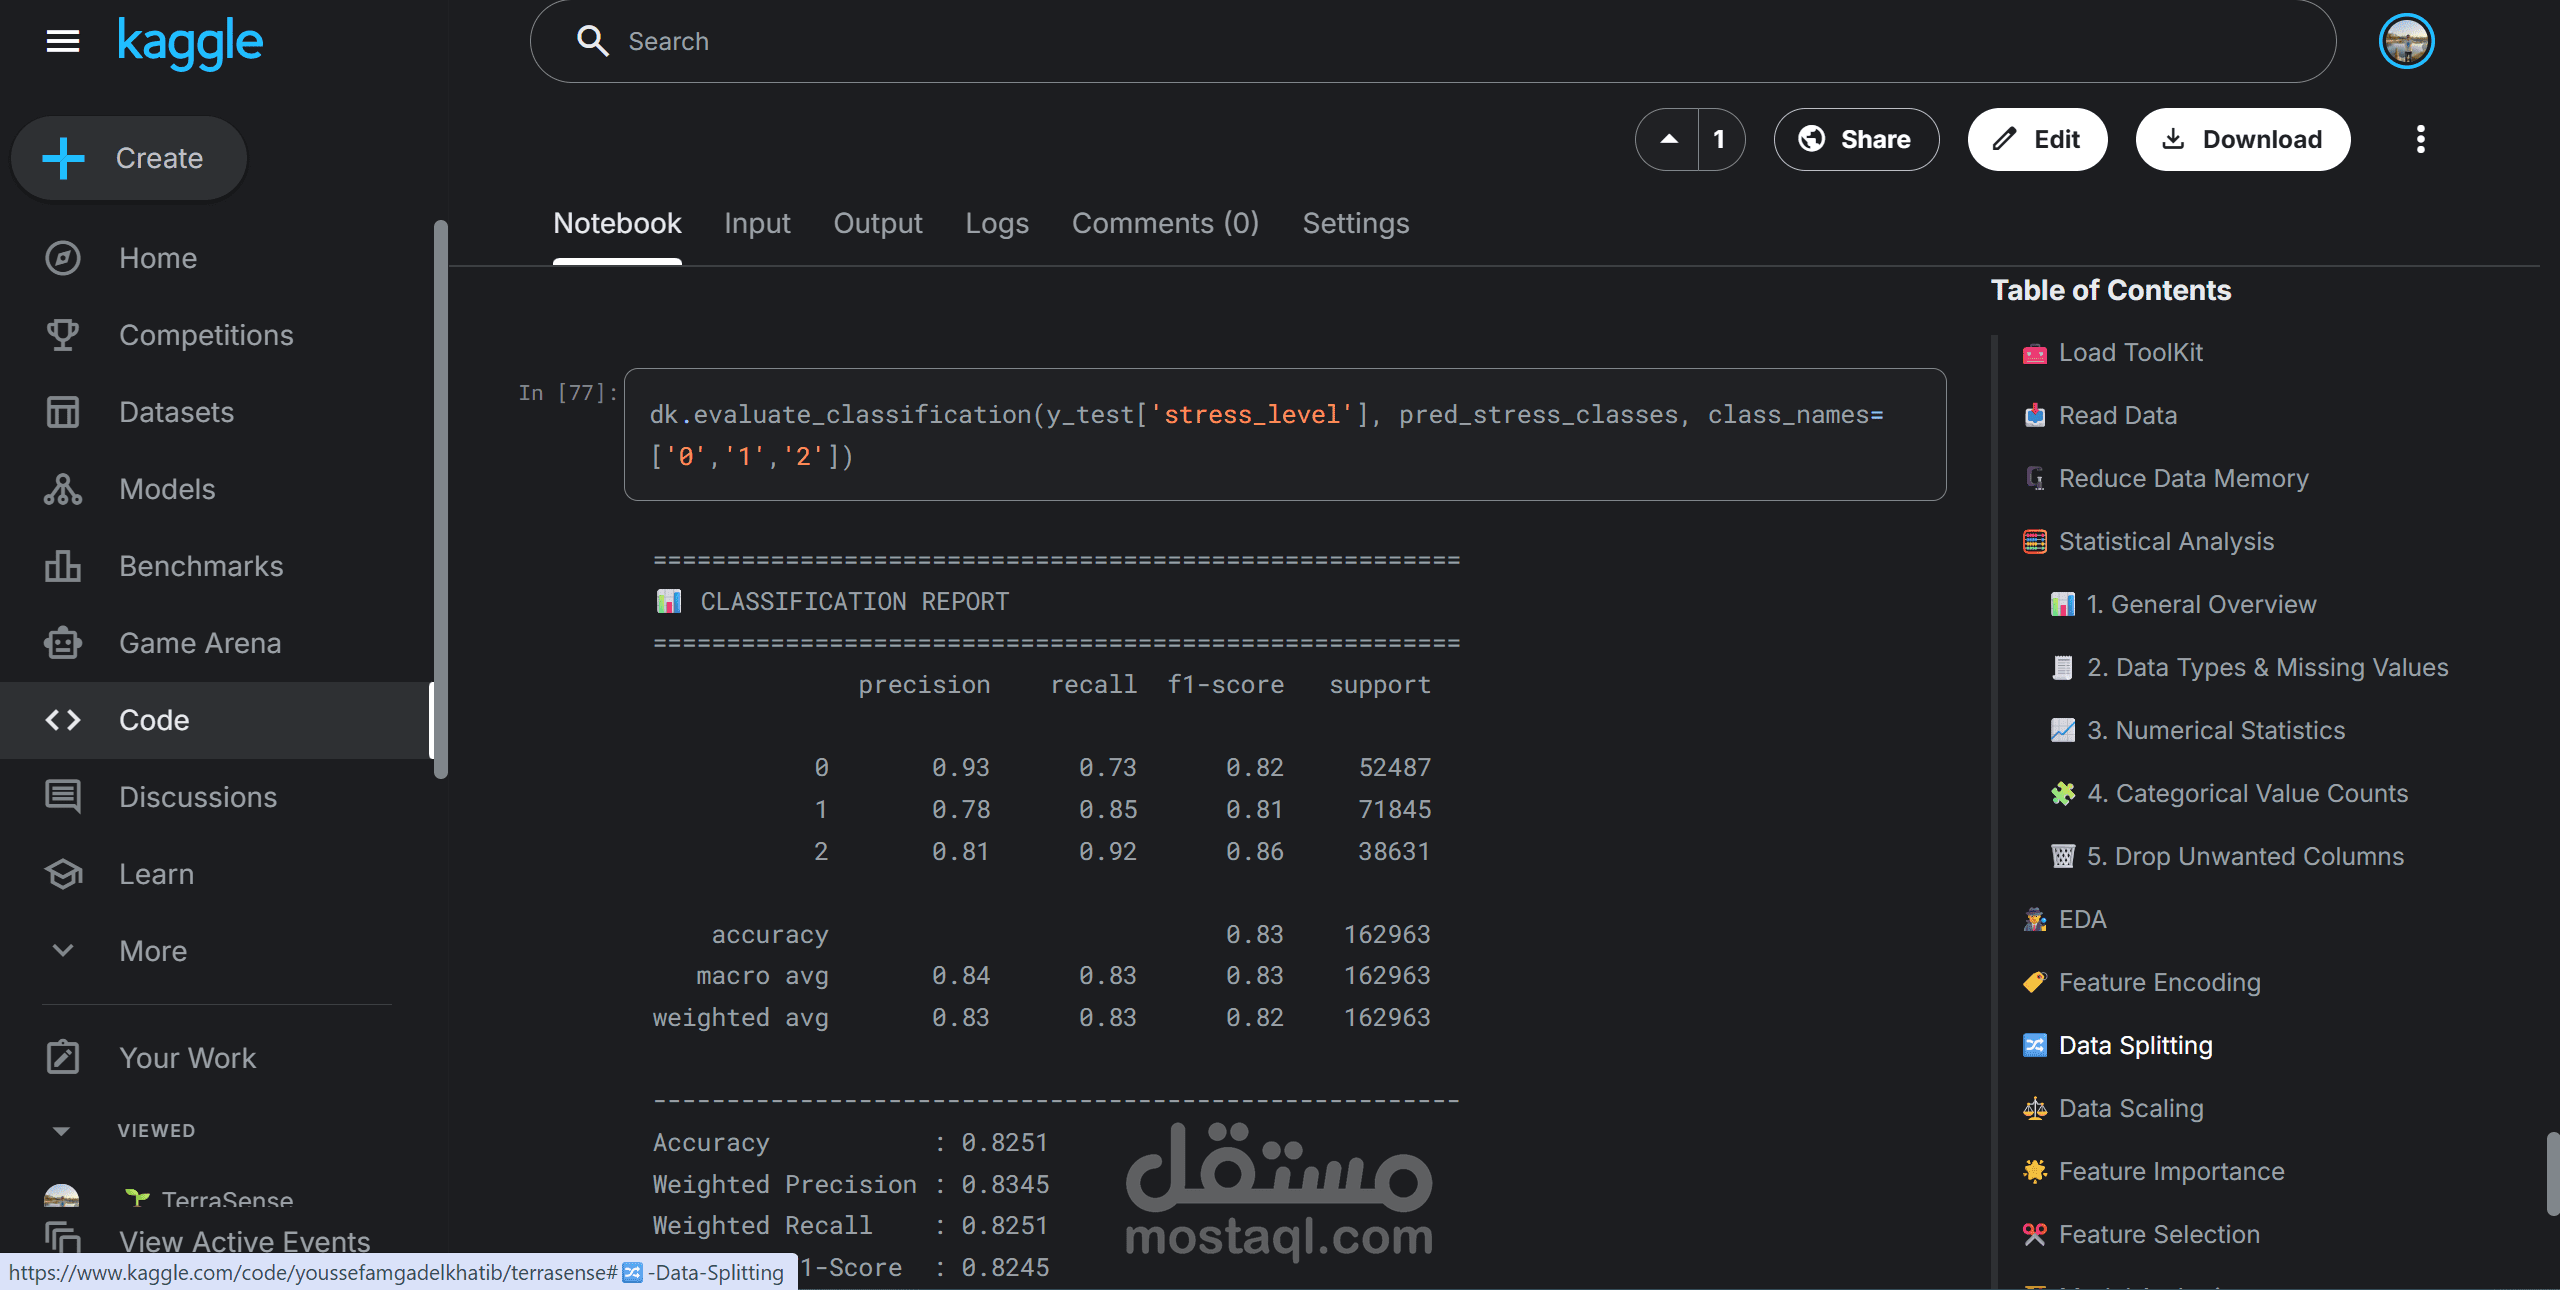Click the Kaggle logo

(x=190, y=42)
